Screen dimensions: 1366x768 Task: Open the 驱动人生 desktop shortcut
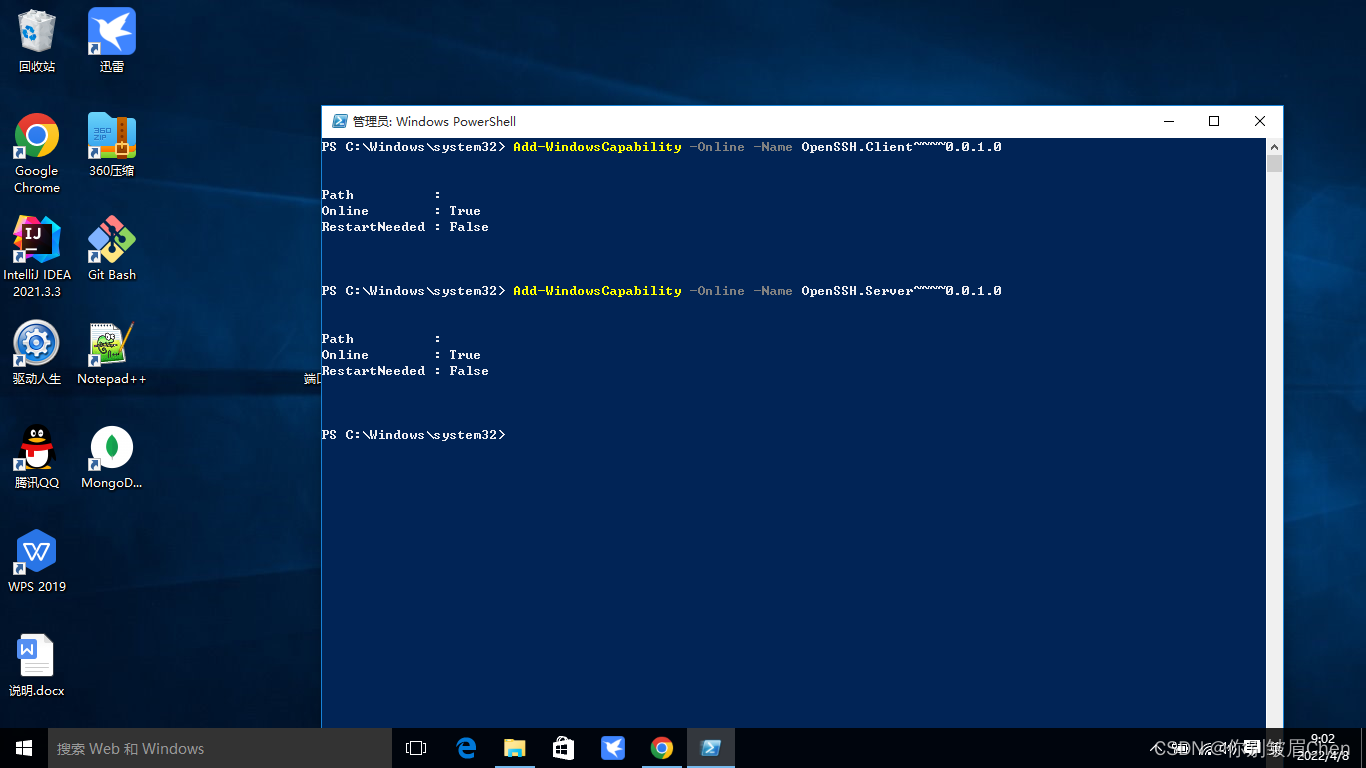click(37, 344)
